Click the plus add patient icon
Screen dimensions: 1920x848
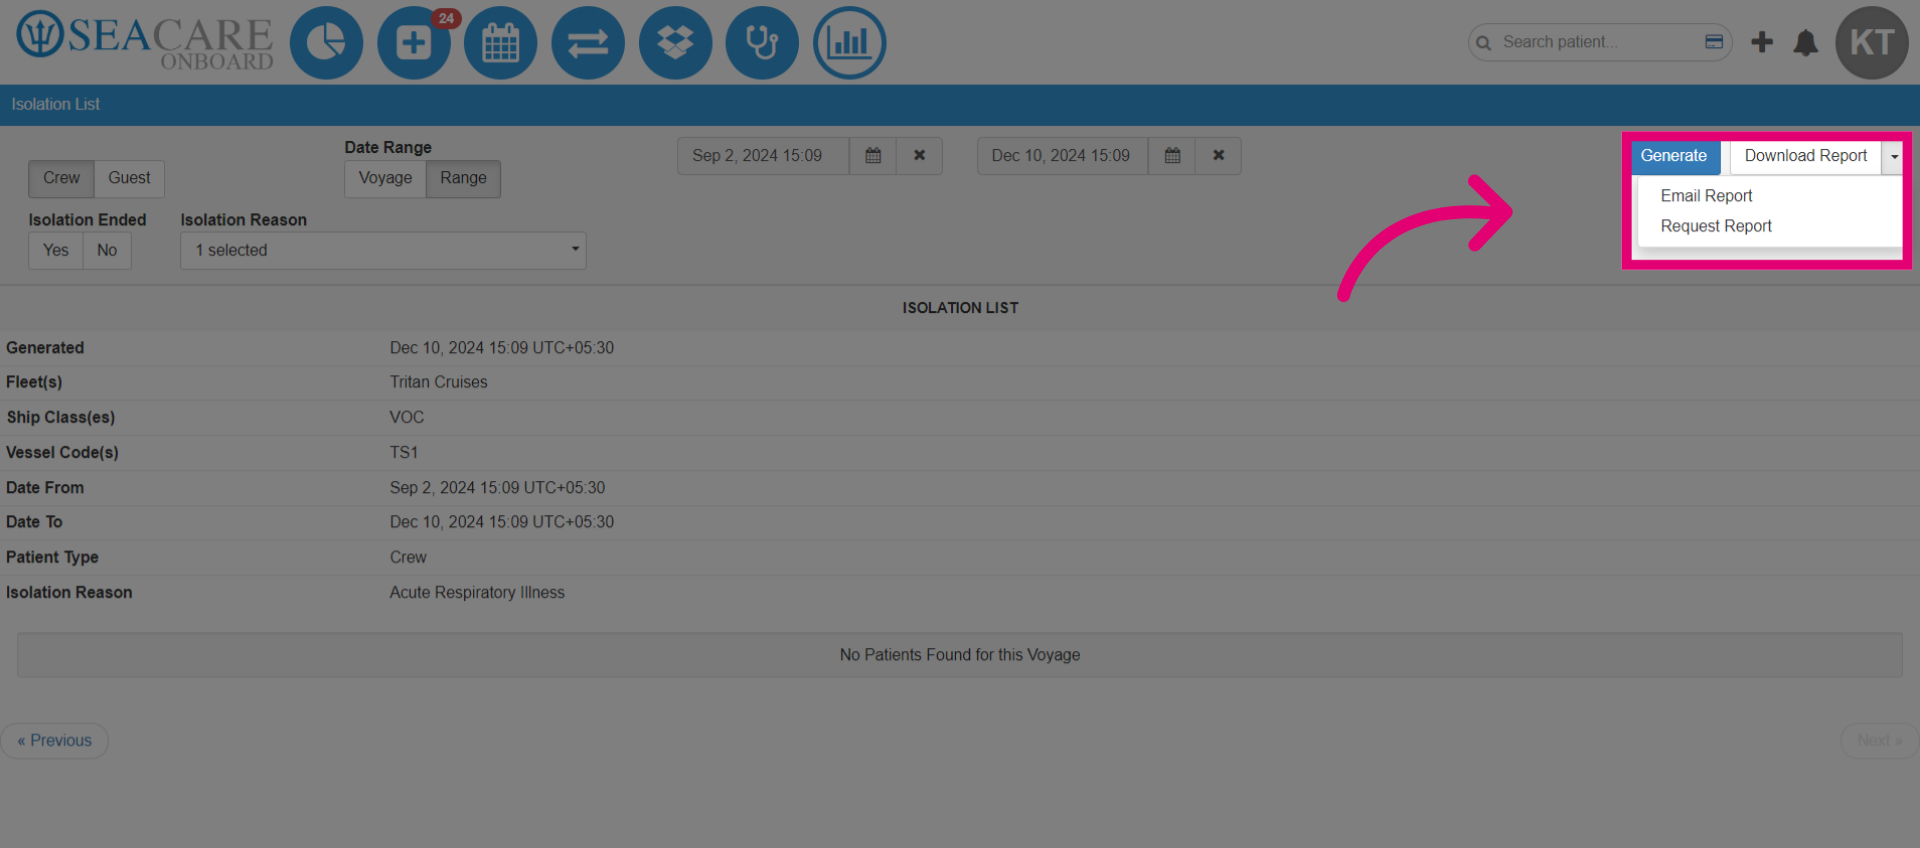(x=1762, y=42)
